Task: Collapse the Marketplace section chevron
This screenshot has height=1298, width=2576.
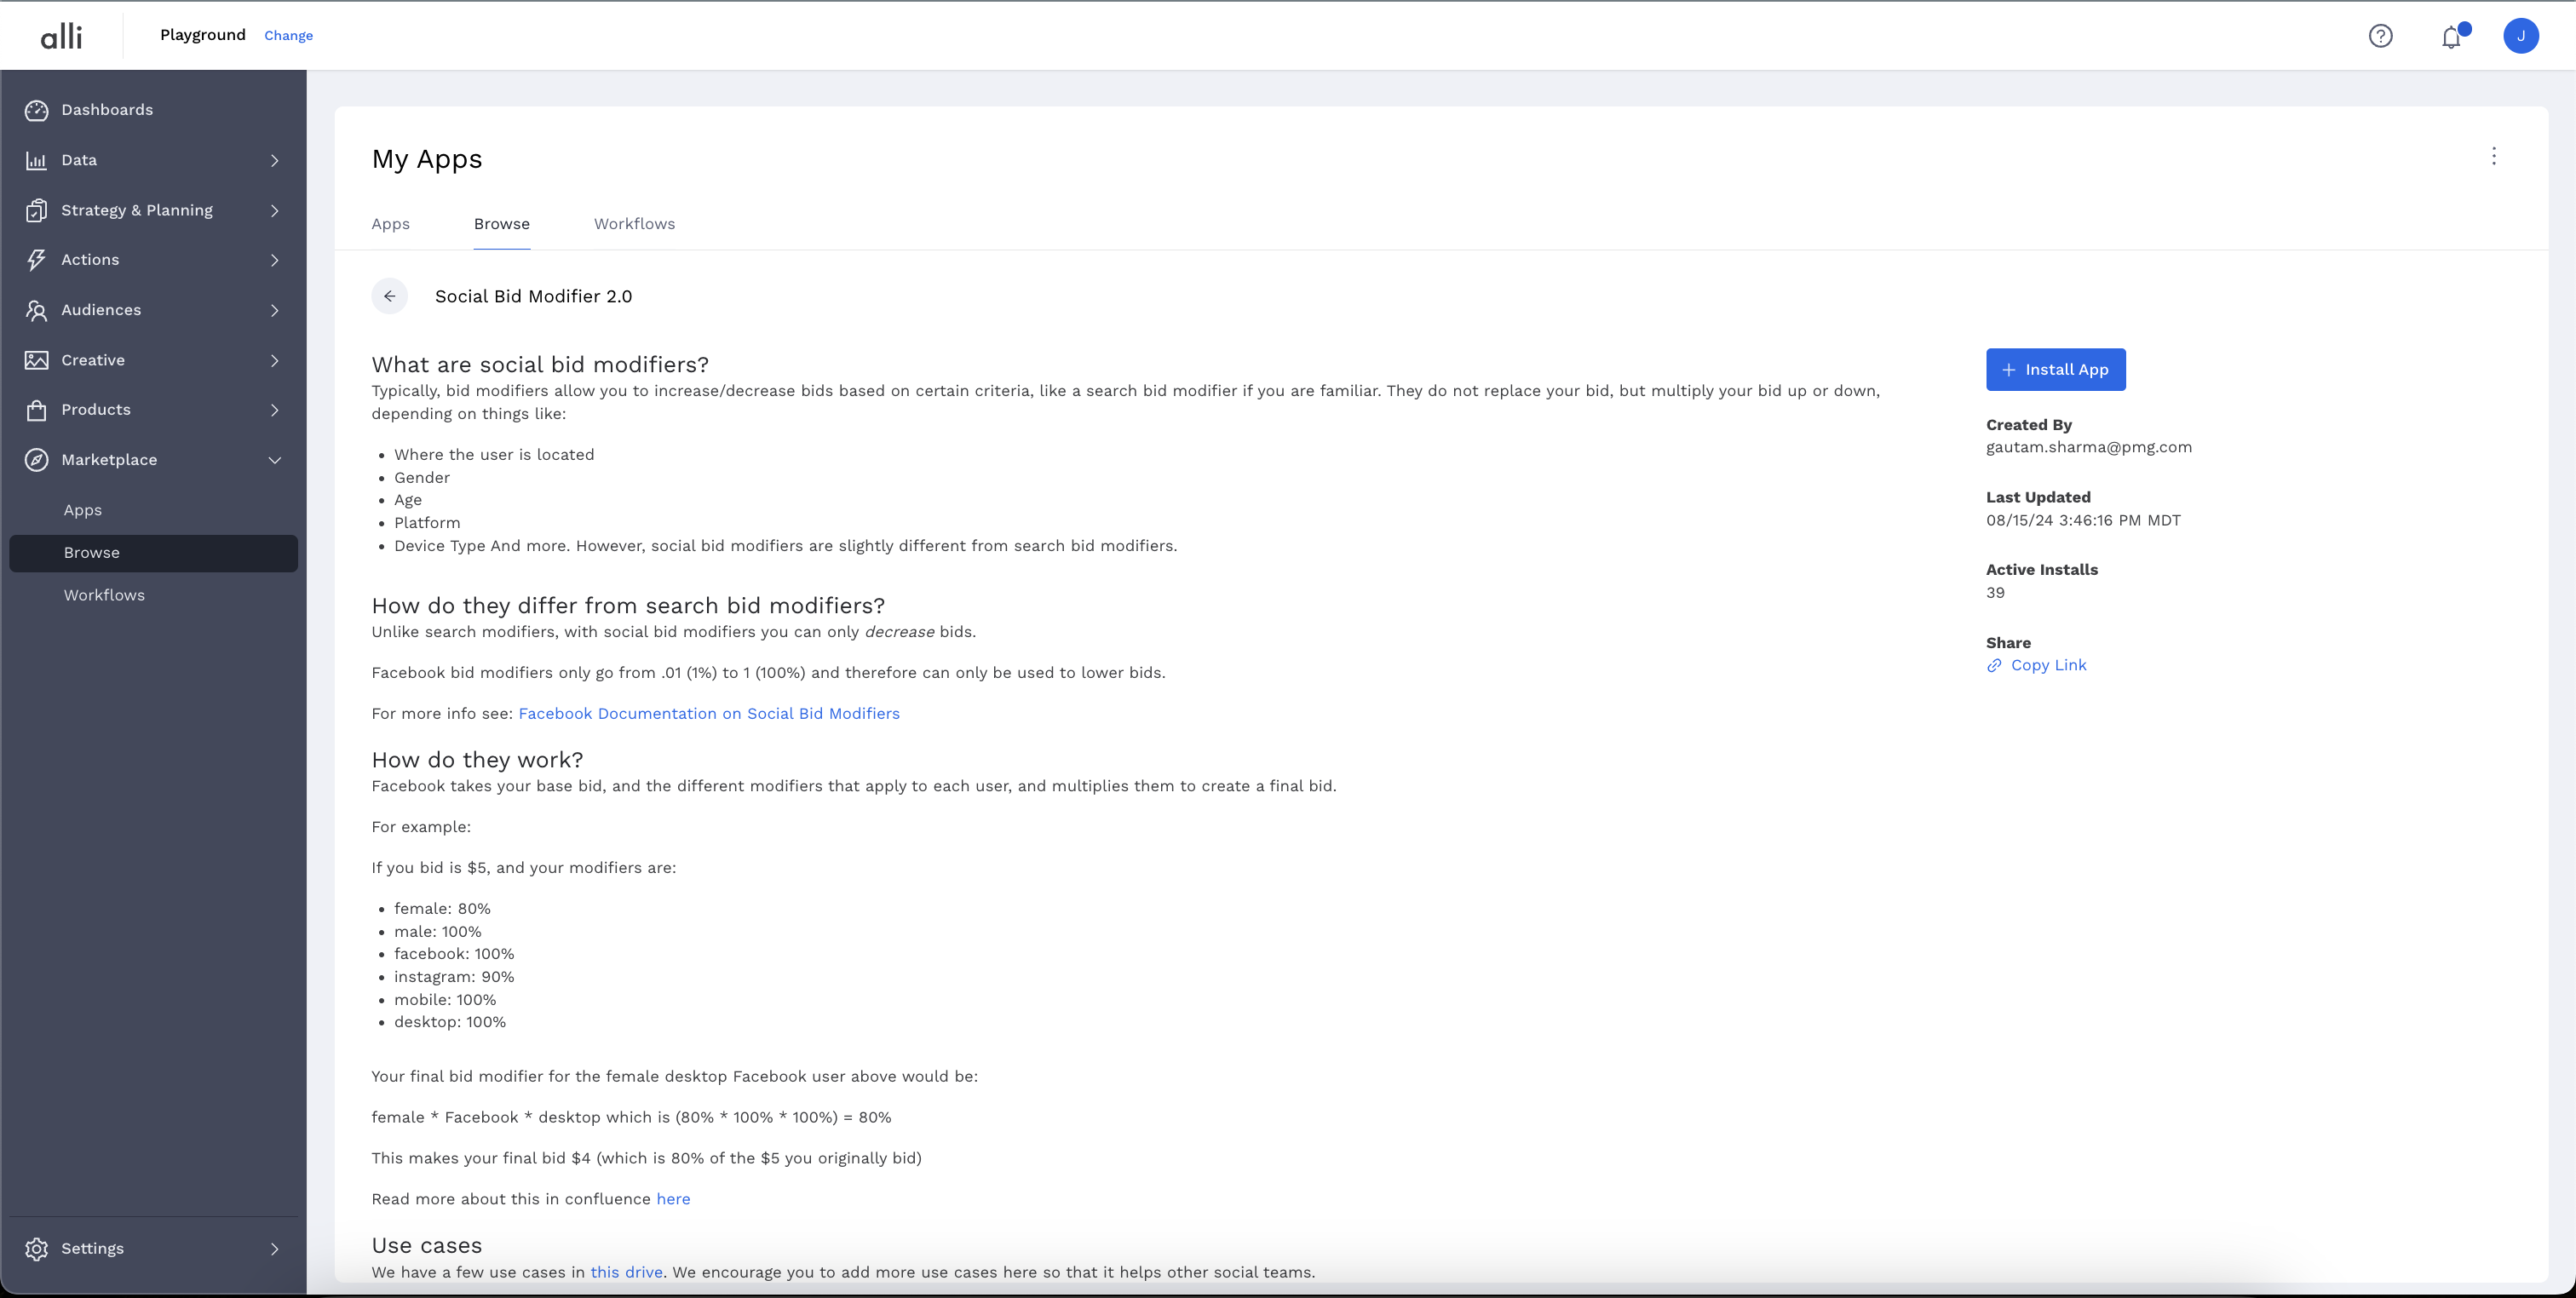Action: coord(274,460)
